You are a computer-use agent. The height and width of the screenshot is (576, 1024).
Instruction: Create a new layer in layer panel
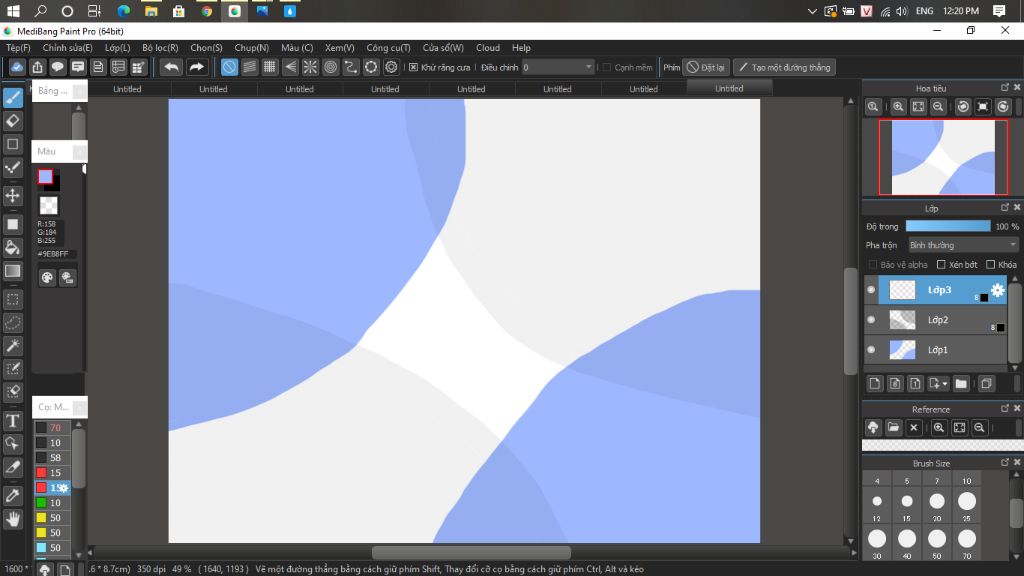click(x=875, y=383)
